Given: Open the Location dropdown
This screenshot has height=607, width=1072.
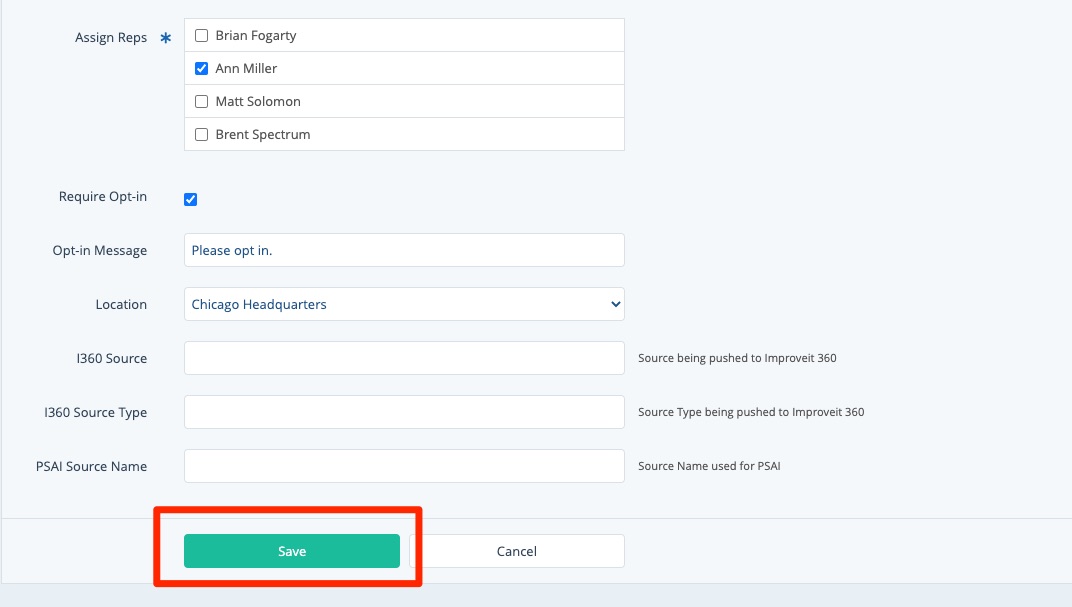Looking at the screenshot, I should click(404, 304).
